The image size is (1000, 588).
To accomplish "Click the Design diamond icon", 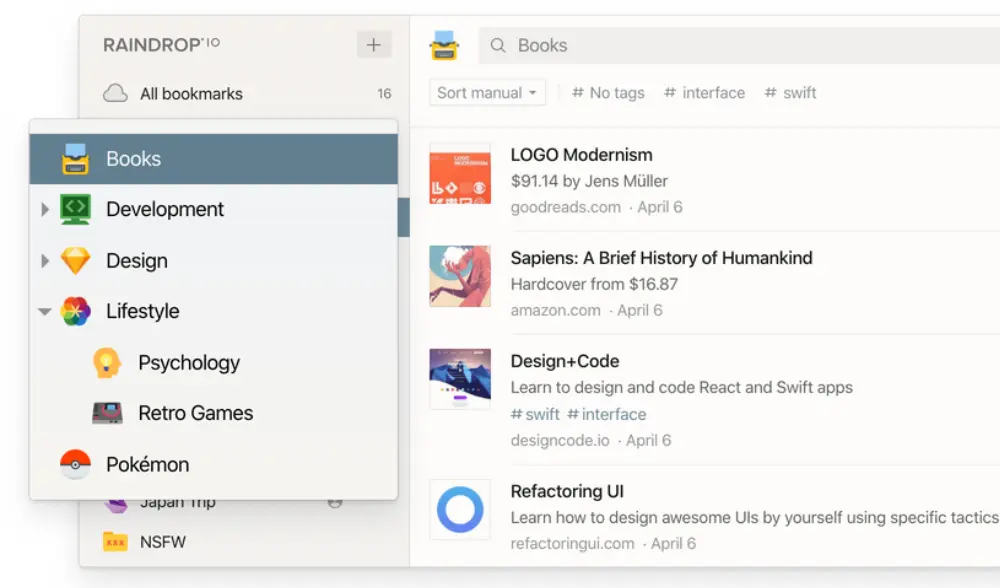I will point(75,261).
